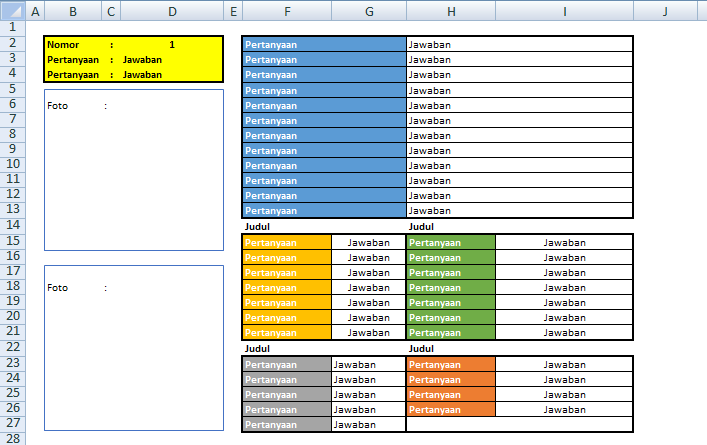The width and height of the screenshot is (707, 445).
Task: Click the Jawaban cell in column G row 25
Action: pos(369,395)
